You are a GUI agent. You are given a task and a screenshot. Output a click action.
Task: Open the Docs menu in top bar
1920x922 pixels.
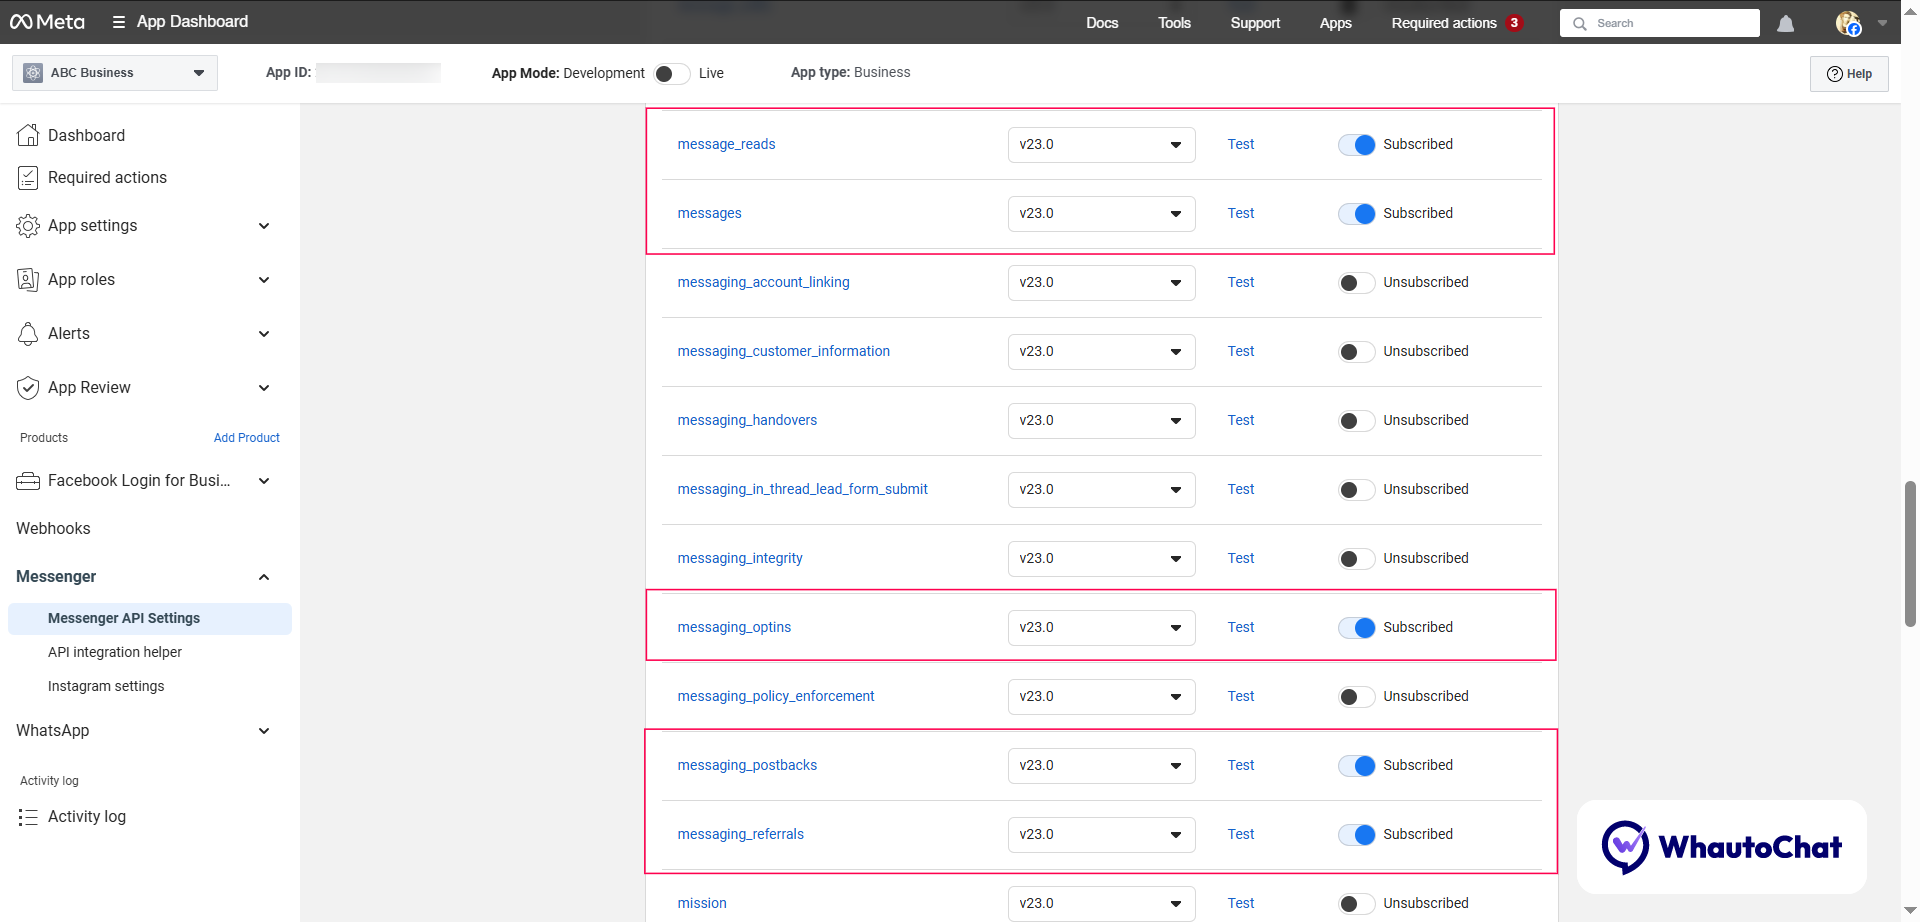click(1102, 22)
